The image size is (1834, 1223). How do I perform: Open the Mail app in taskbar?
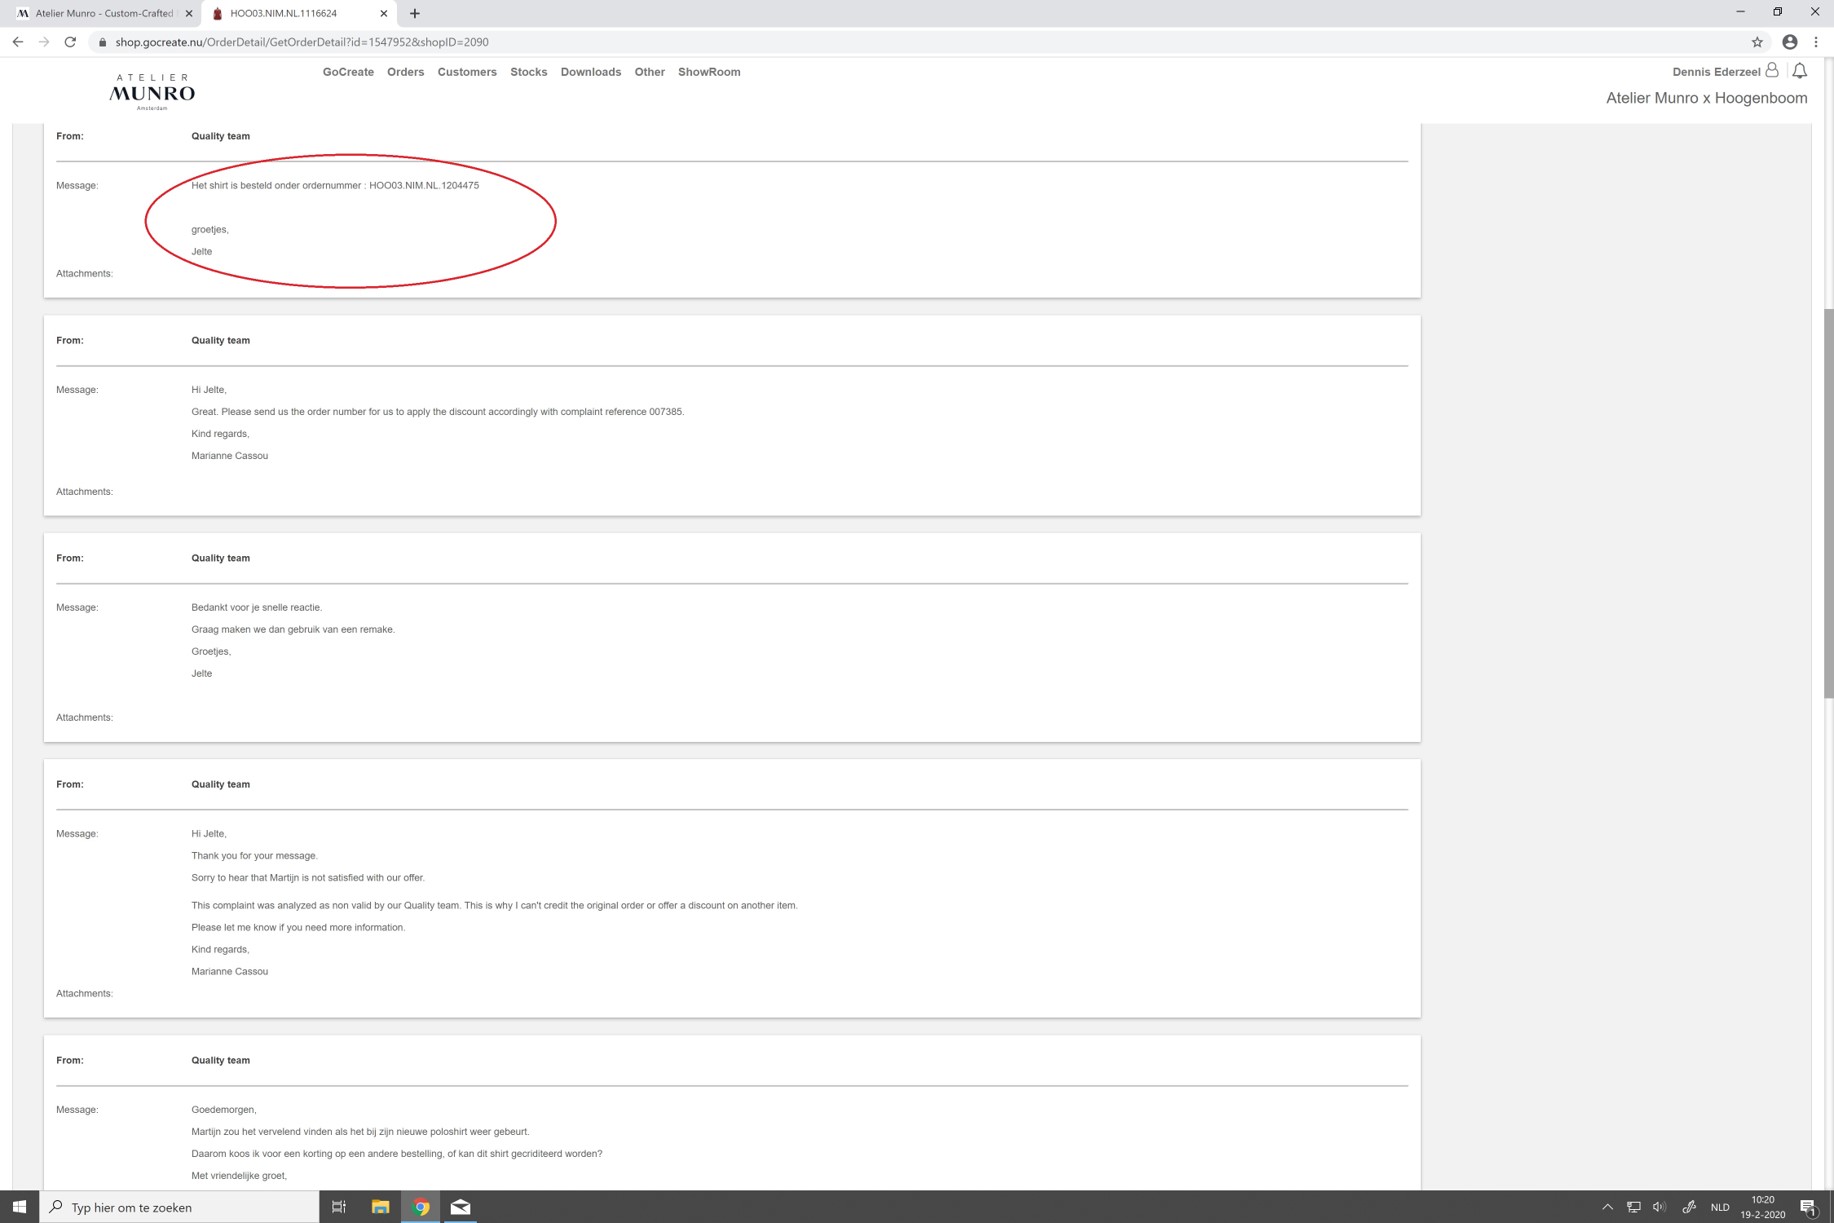[460, 1207]
